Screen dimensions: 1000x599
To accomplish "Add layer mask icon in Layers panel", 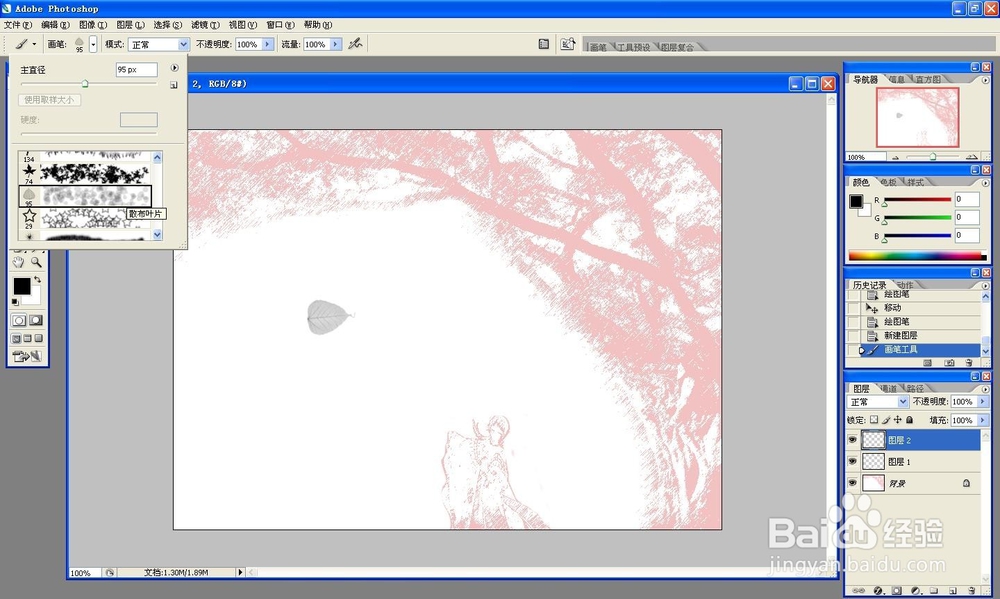I will coord(897,591).
